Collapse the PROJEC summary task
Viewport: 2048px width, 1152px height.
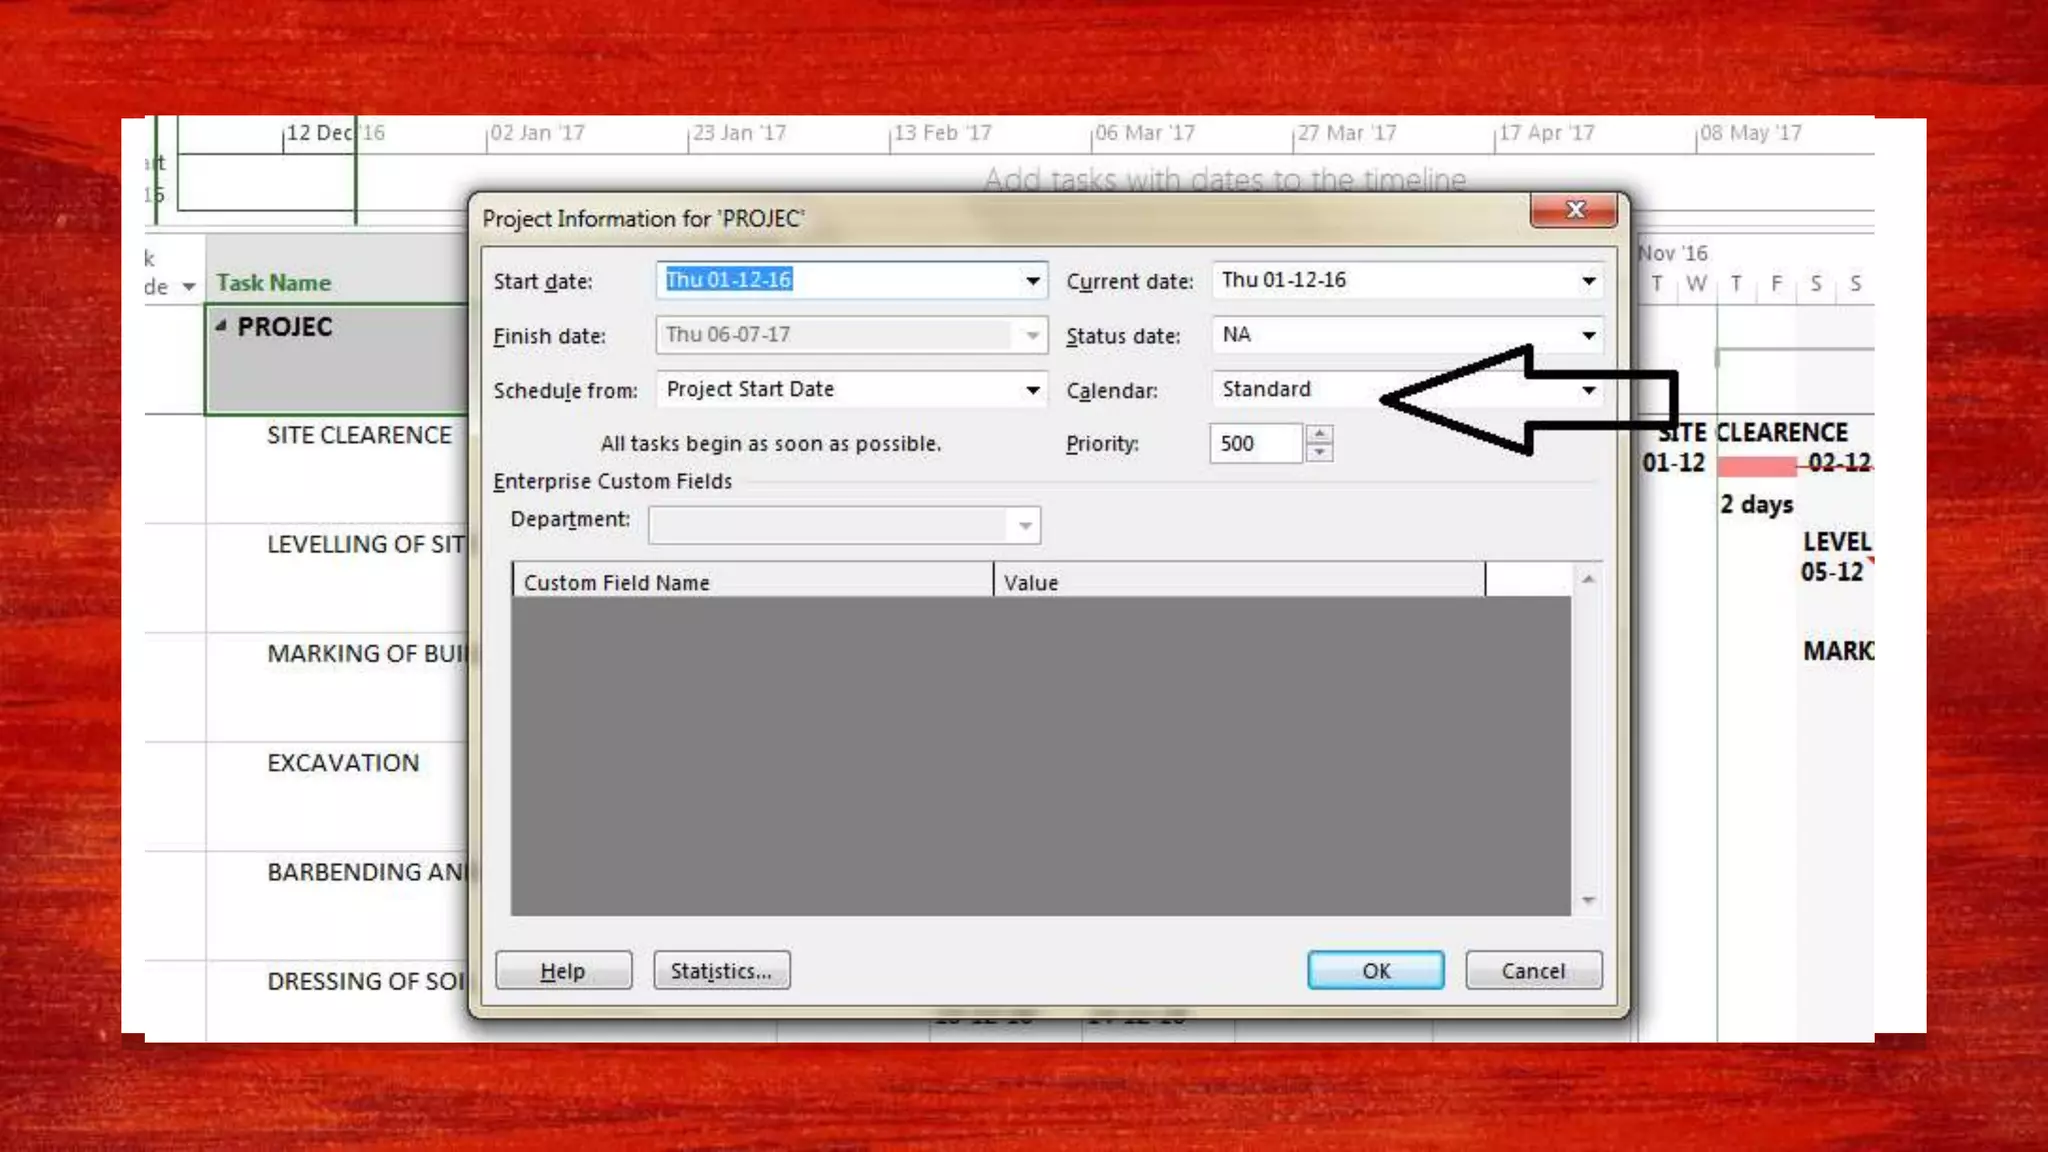coord(221,326)
